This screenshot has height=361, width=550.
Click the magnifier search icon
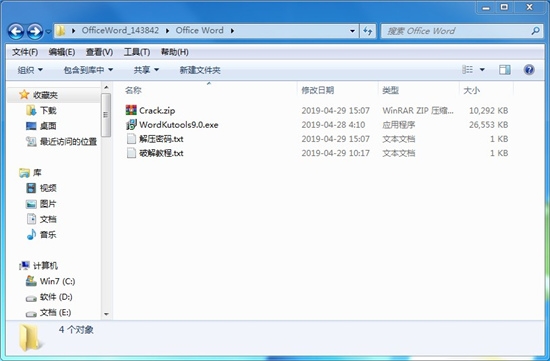[536, 31]
